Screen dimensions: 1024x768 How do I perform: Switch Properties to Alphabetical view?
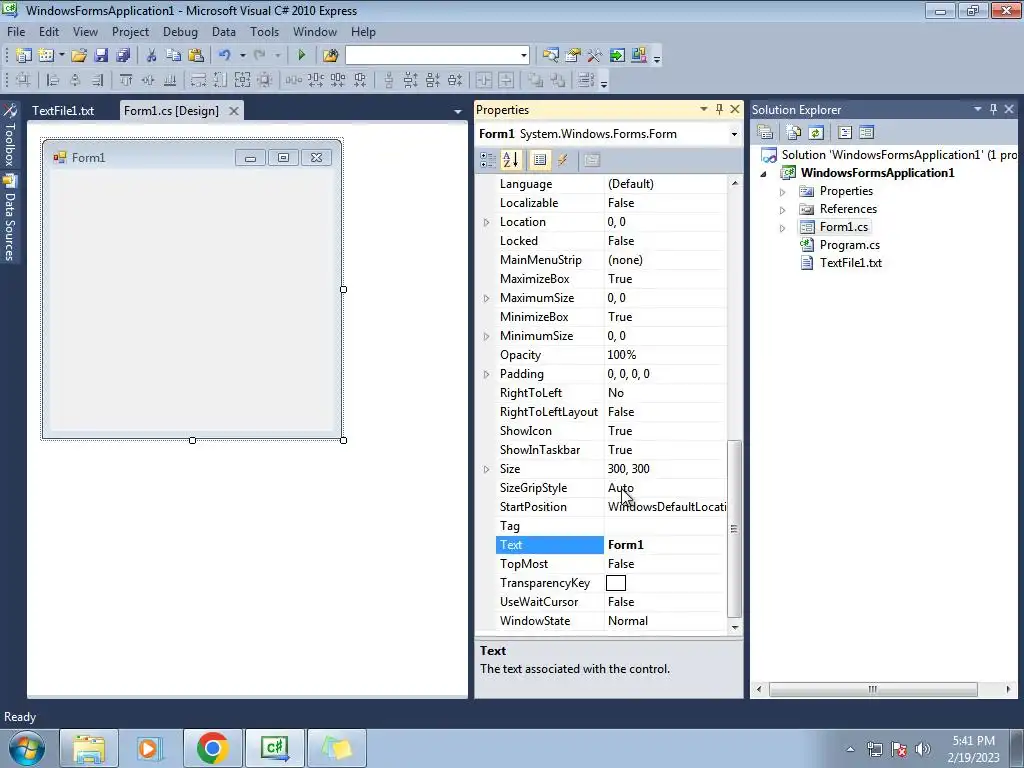pyautogui.click(x=511, y=160)
